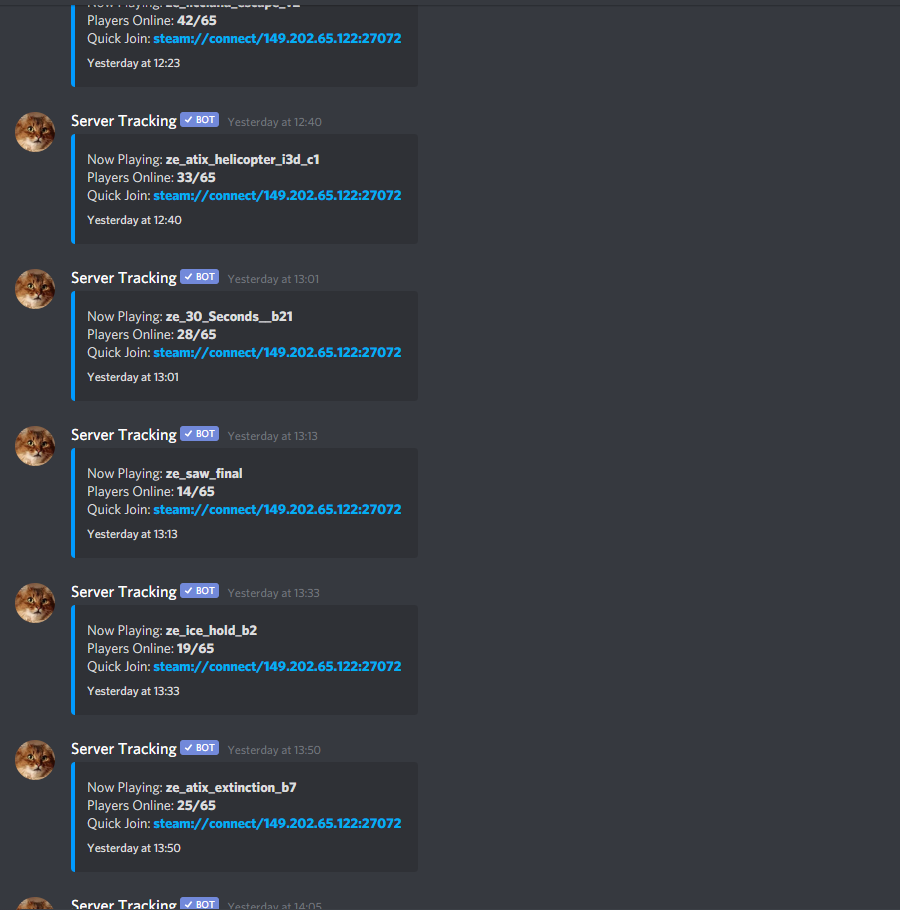Screen dimensions: 900x910
Task: Click the header timestamp Yesterday at 12:40
Action: pos(274,122)
